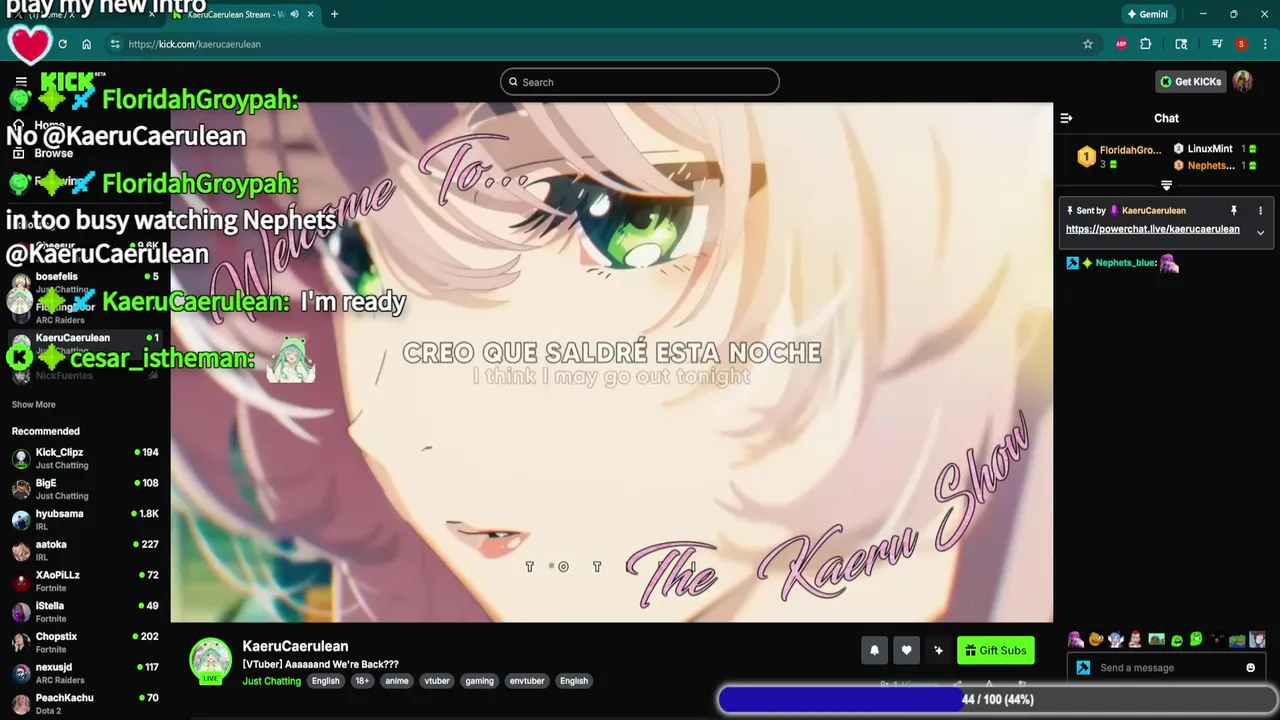The width and height of the screenshot is (1280, 720).
Task: Open BigE recommended channel
Action: coord(85,489)
